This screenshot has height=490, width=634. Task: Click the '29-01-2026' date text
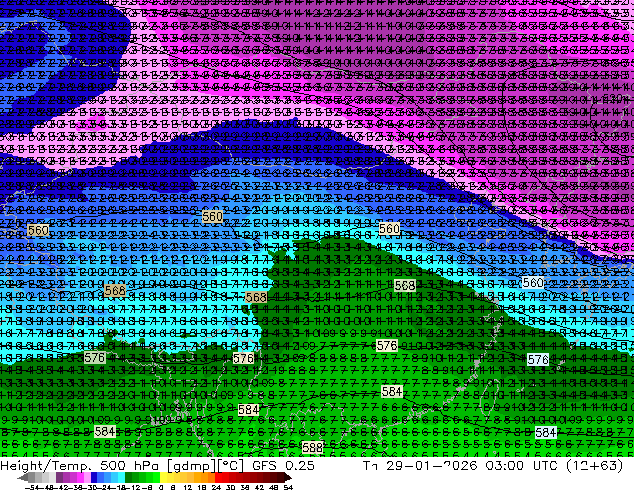coord(431,465)
